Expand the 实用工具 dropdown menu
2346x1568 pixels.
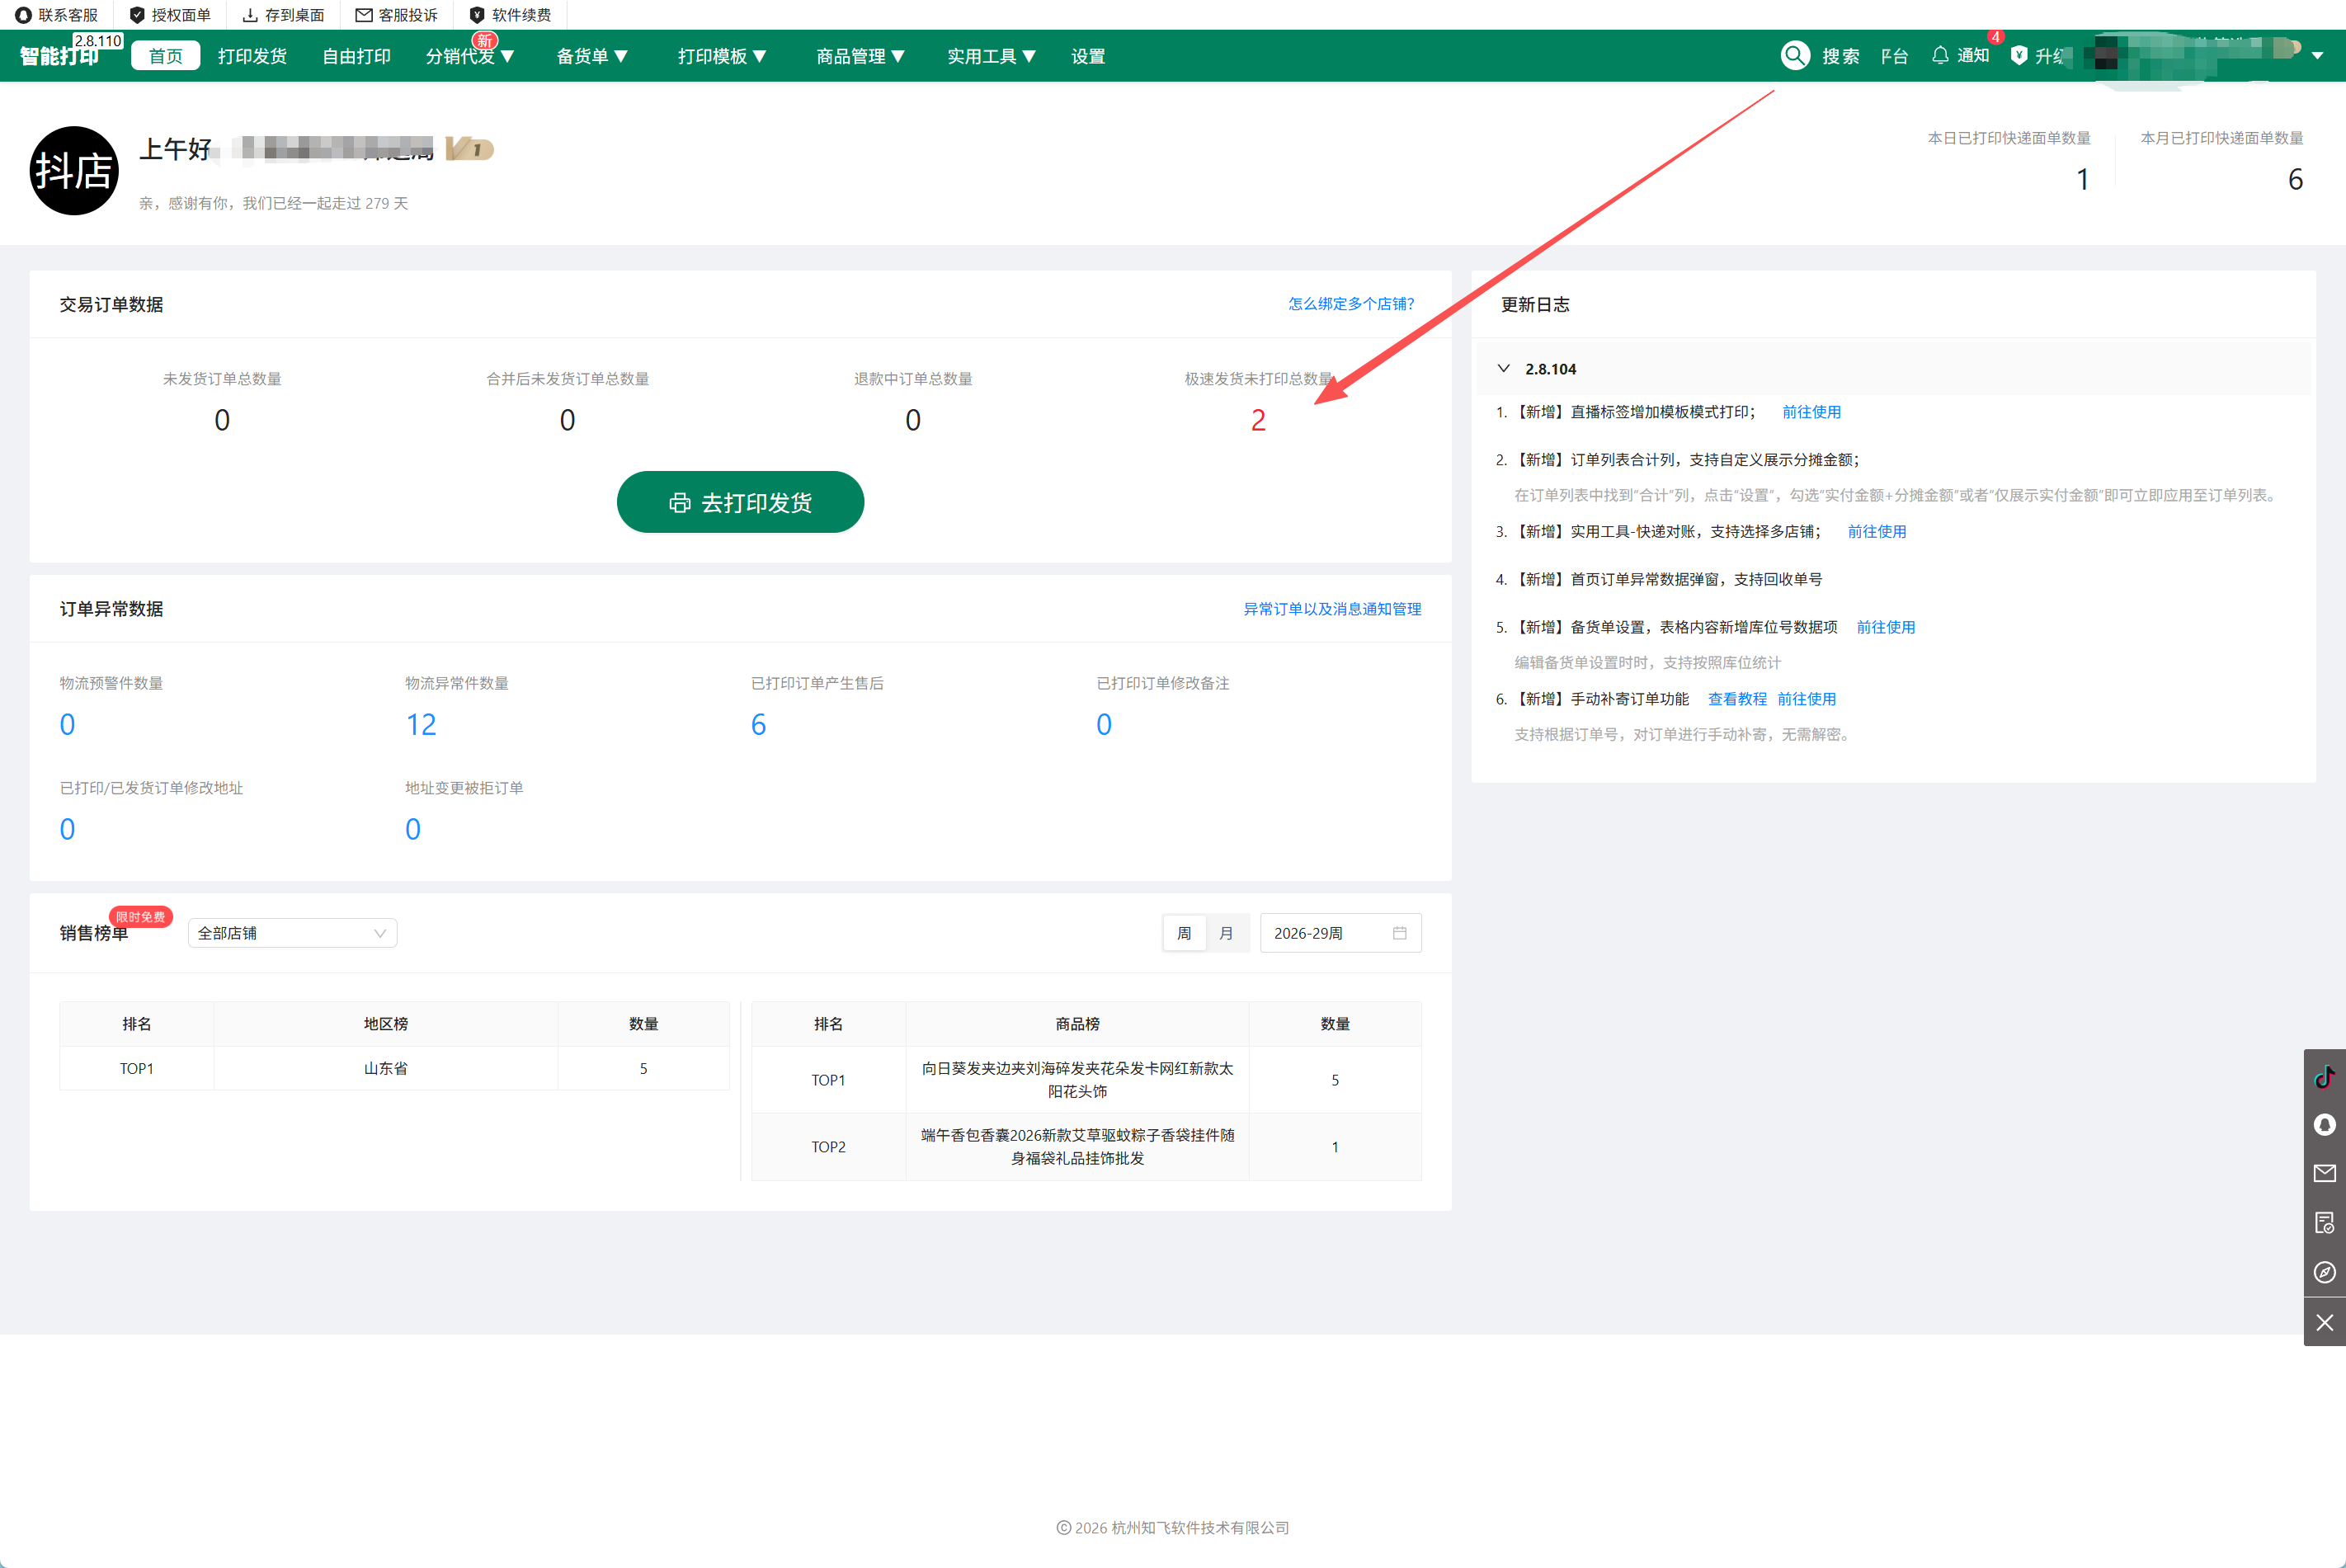[x=991, y=56]
